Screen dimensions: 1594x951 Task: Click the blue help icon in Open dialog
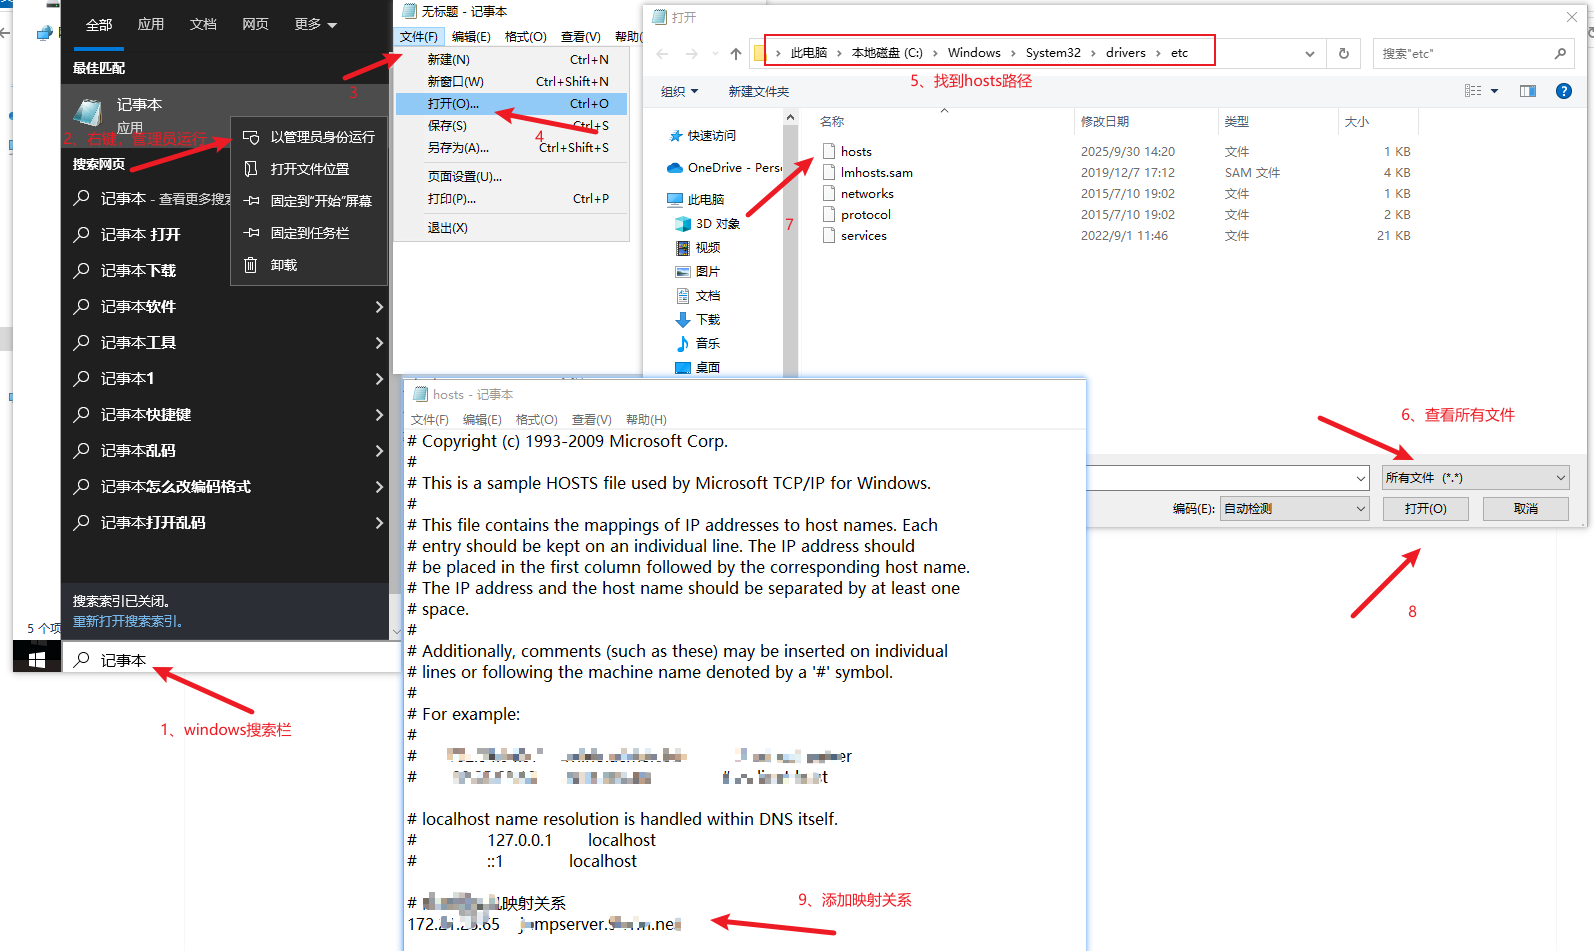[1564, 91]
